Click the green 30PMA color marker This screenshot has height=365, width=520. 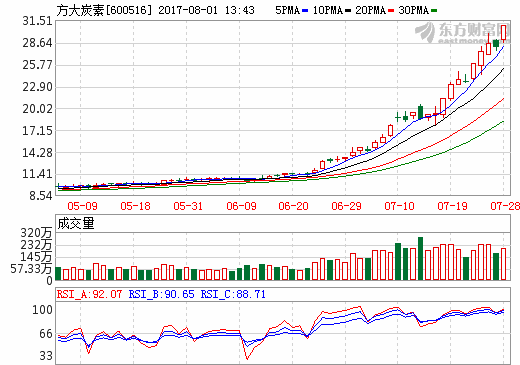point(434,11)
